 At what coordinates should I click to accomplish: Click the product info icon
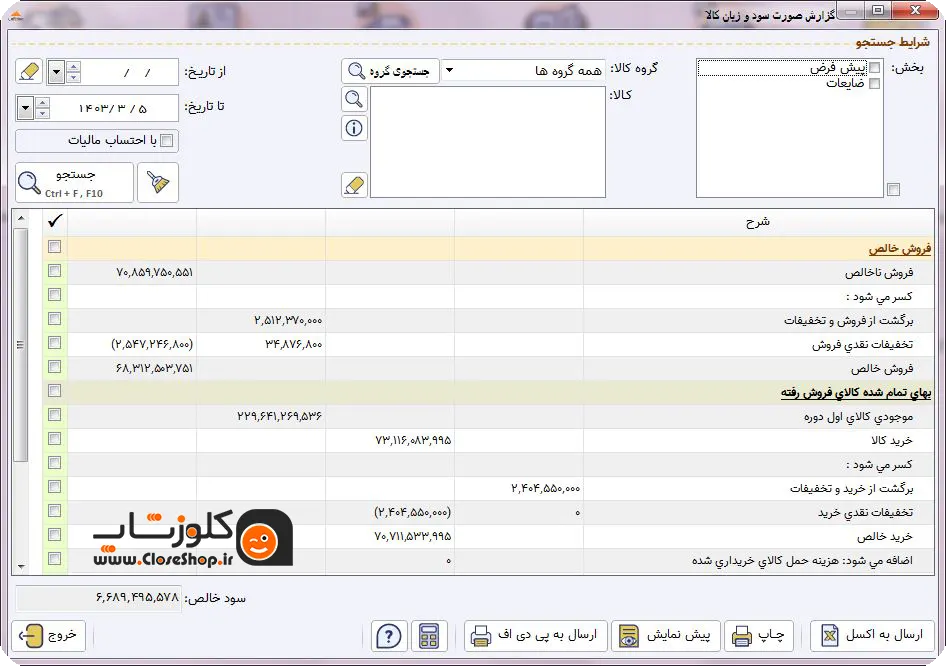click(354, 128)
